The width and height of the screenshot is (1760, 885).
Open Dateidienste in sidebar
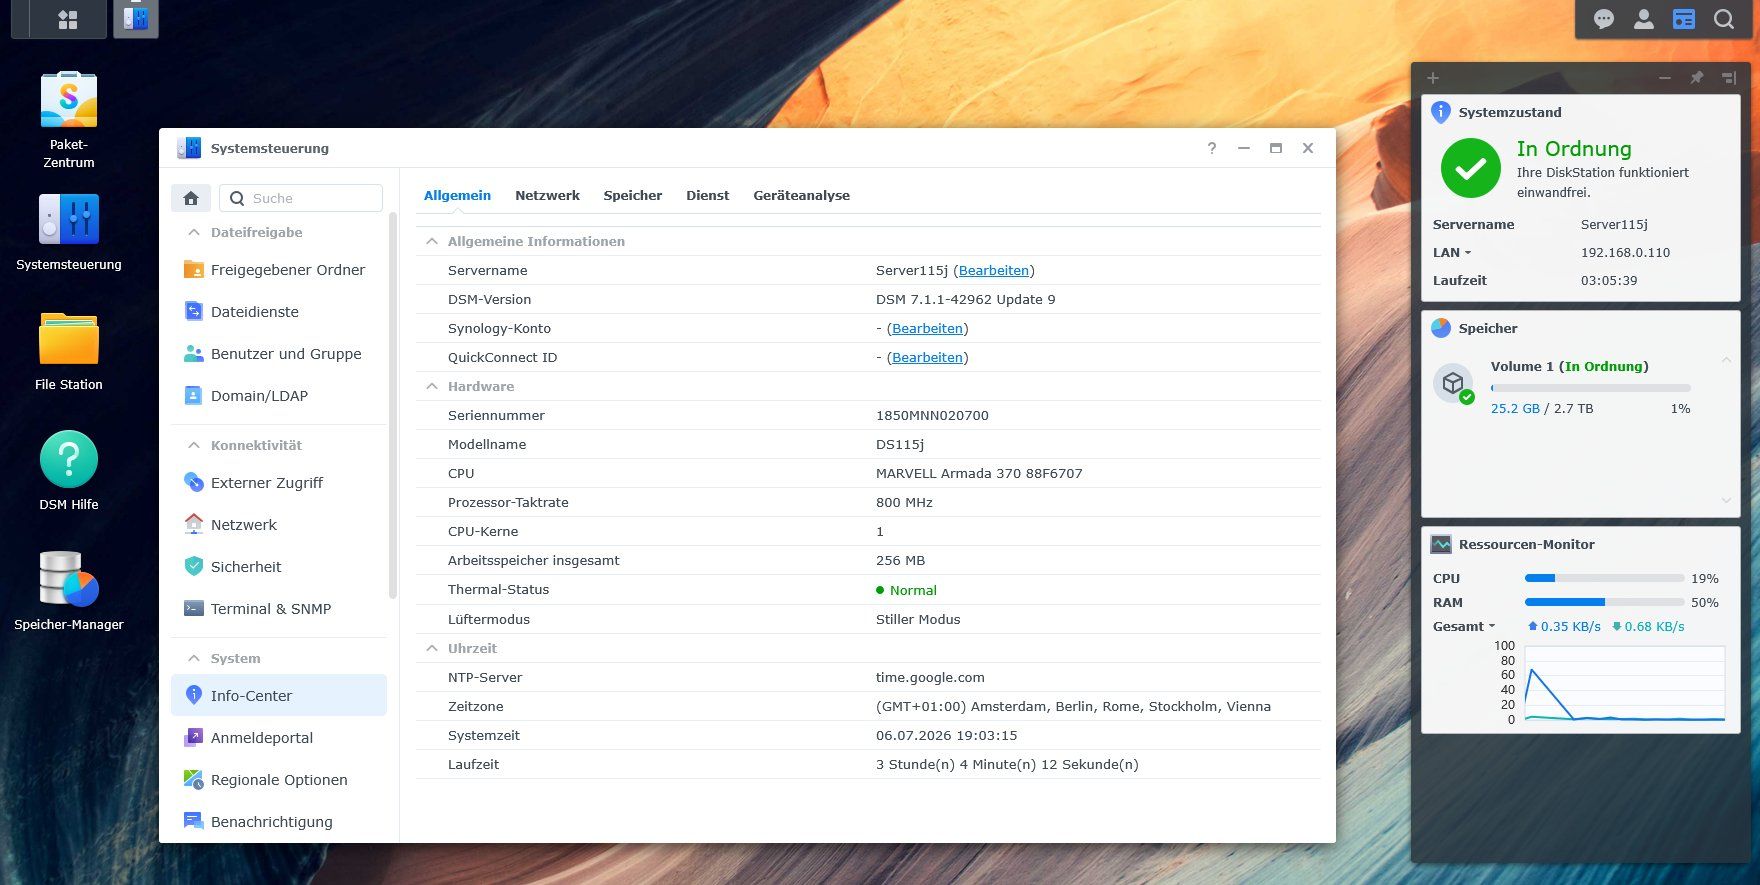(278, 312)
